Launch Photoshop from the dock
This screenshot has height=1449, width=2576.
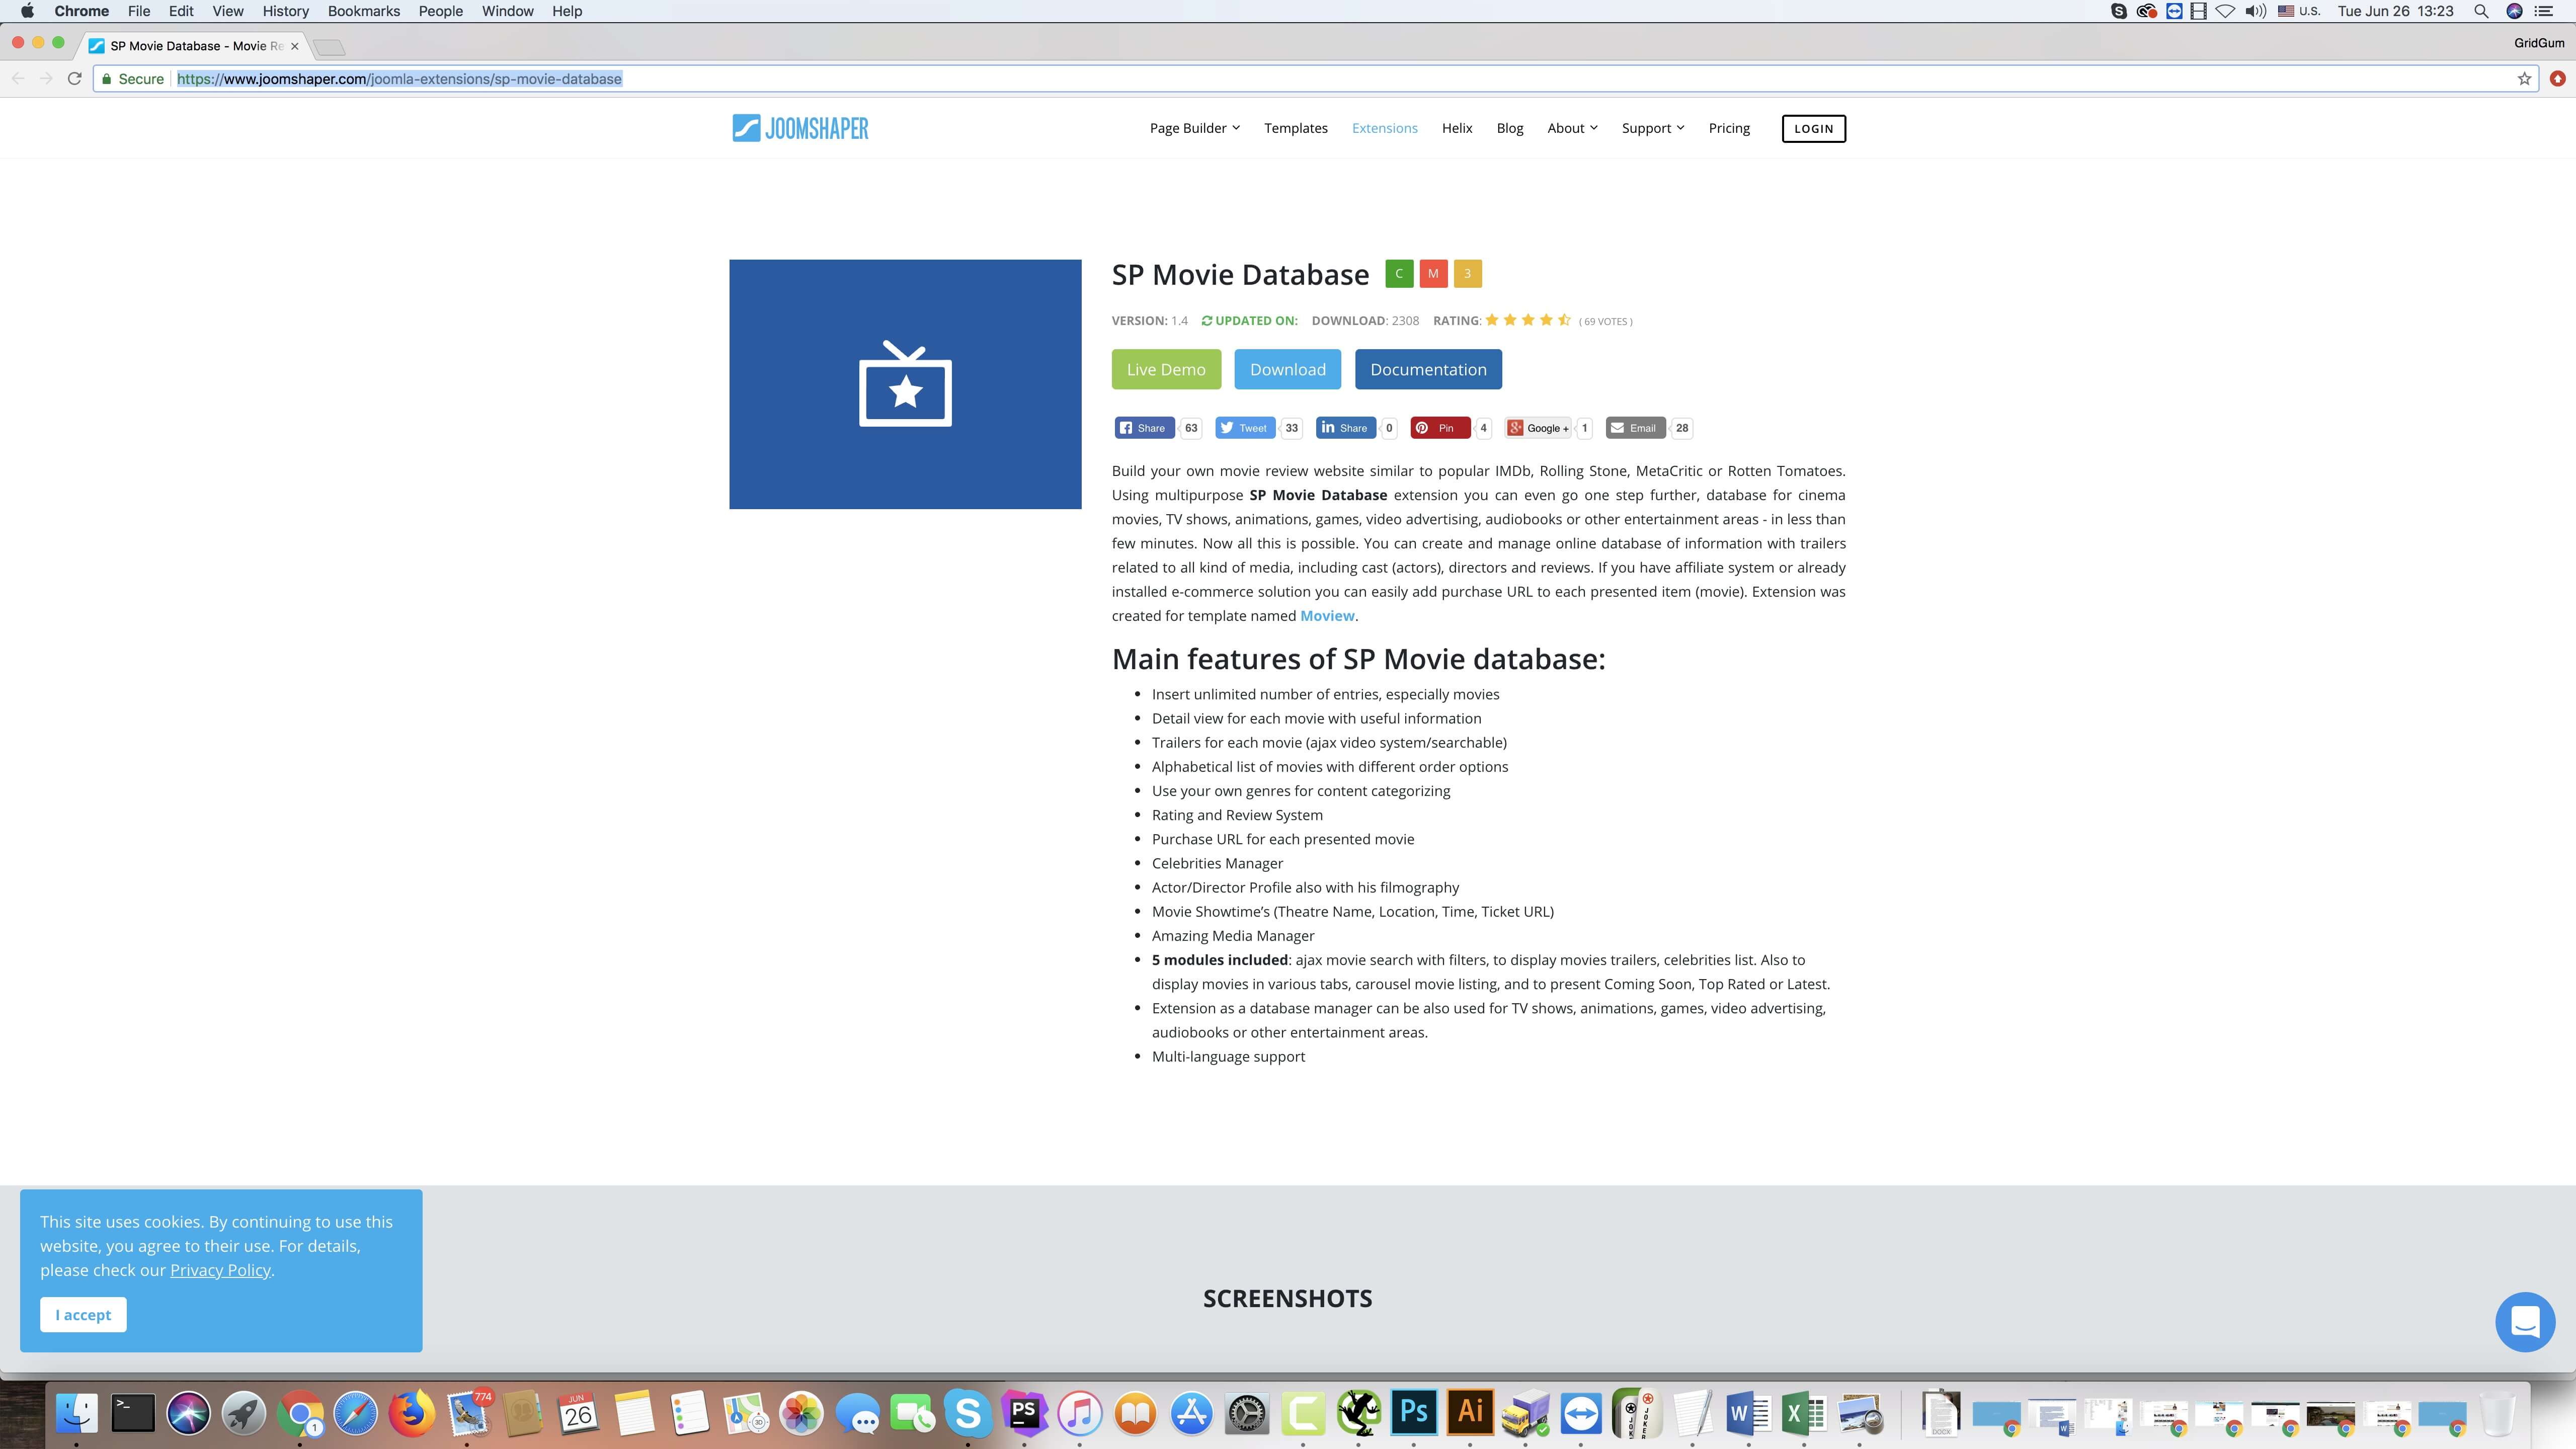tap(1414, 1413)
